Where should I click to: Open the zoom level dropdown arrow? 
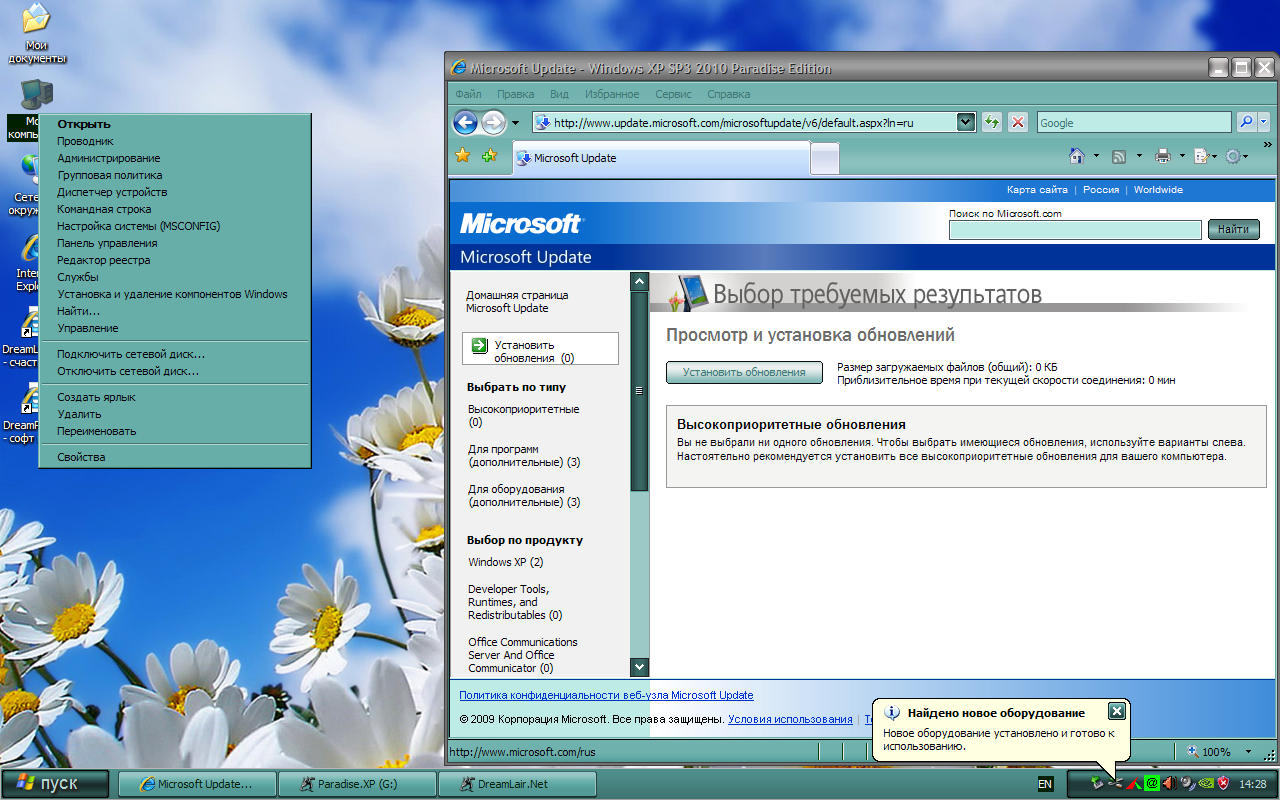(x=1248, y=752)
